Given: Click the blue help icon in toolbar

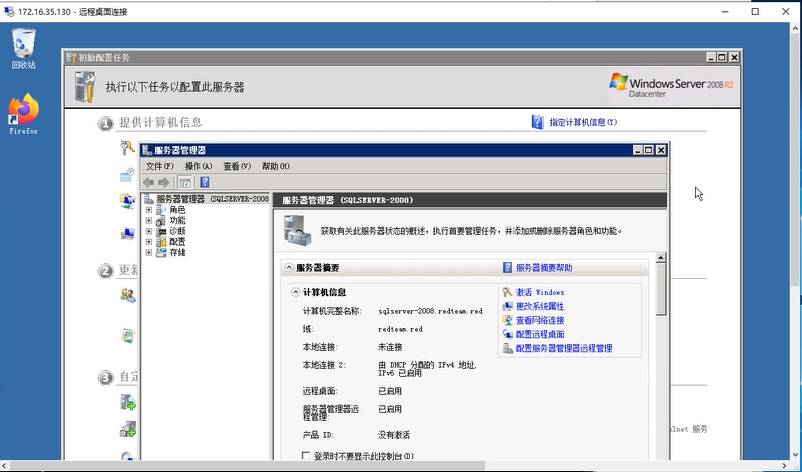Looking at the screenshot, I should tap(205, 182).
